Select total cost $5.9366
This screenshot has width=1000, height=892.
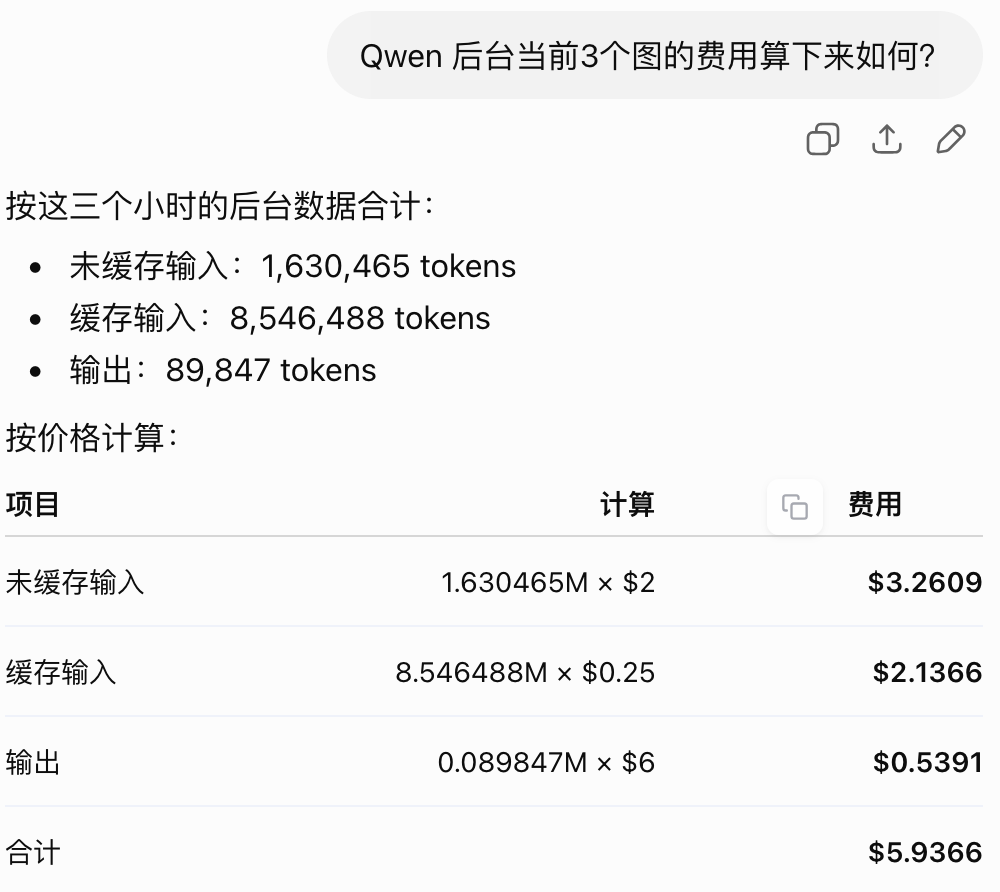pyautogui.click(x=925, y=852)
